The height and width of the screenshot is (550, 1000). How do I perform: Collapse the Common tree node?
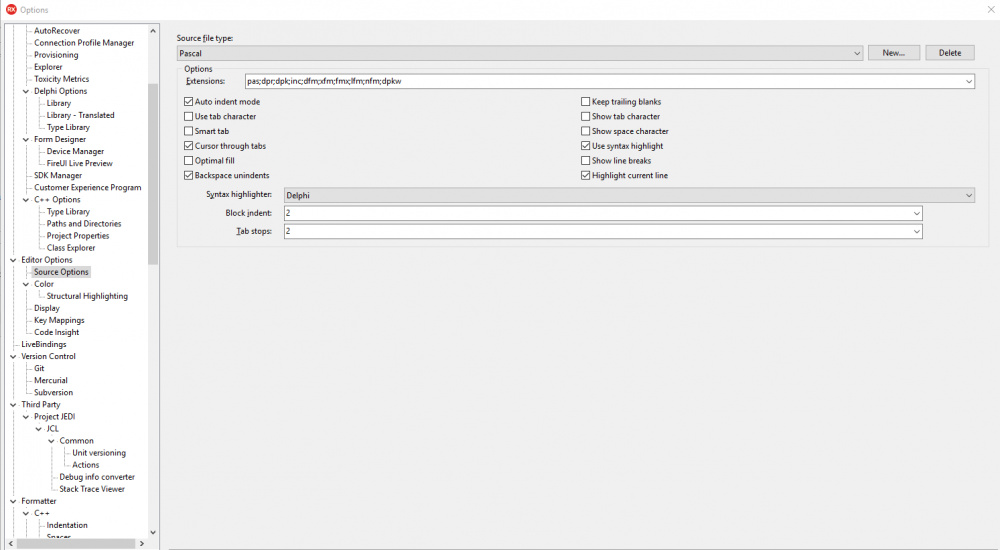tap(52, 441)
